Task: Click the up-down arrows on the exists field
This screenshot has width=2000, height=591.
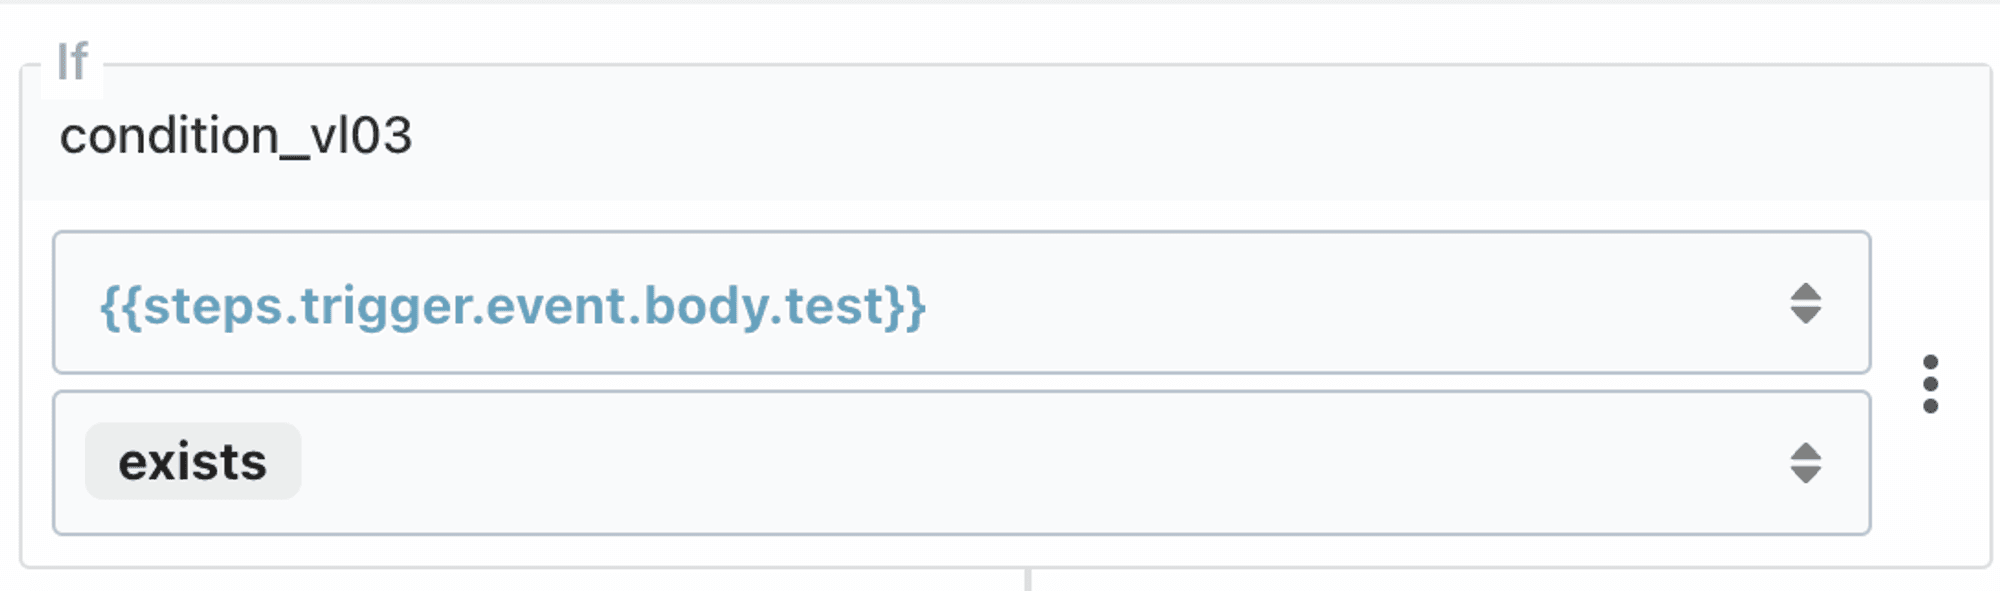Action: (x=1805, y=463)
